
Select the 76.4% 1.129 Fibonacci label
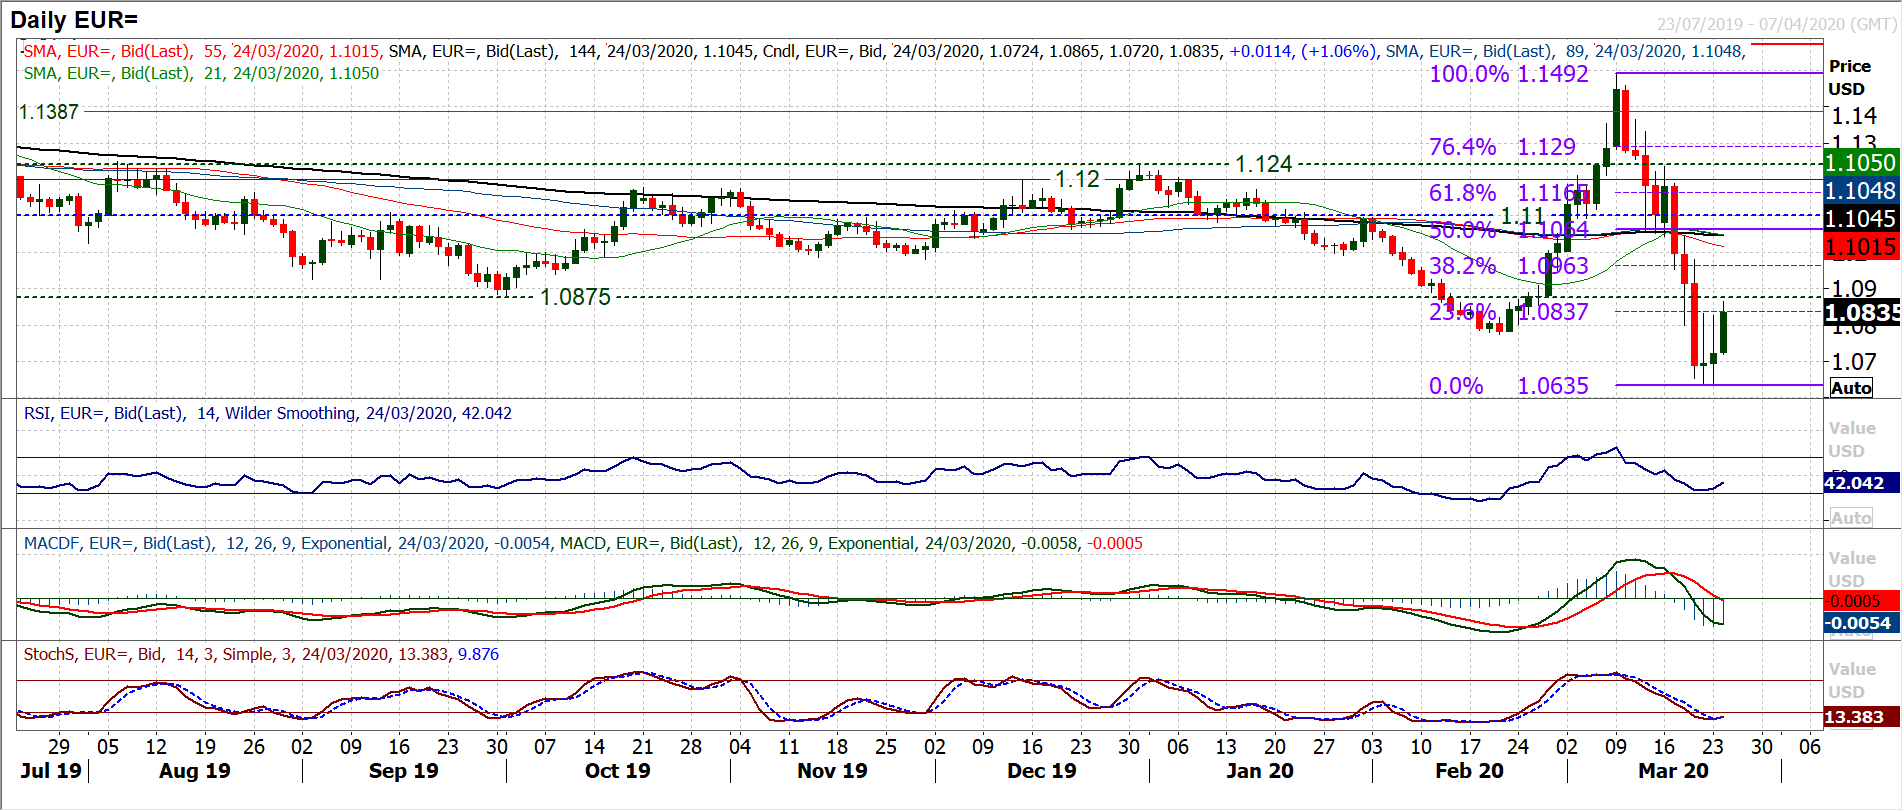(x=1502, y=147)
